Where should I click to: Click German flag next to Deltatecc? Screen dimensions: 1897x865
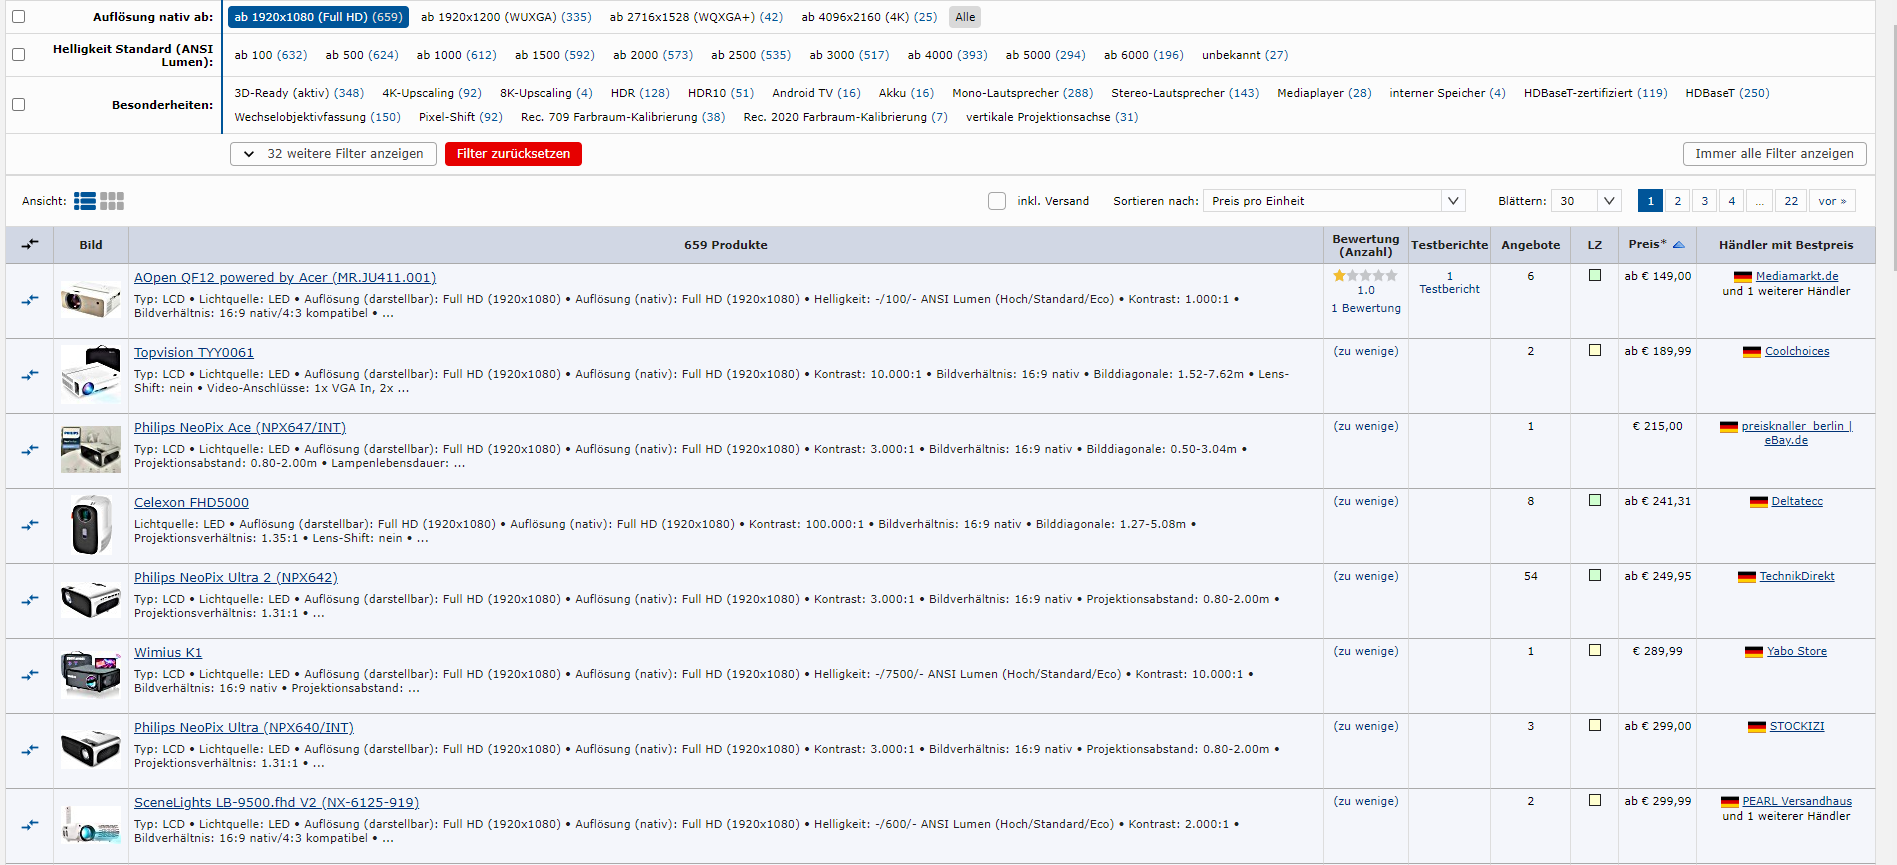coord(1759,502)
